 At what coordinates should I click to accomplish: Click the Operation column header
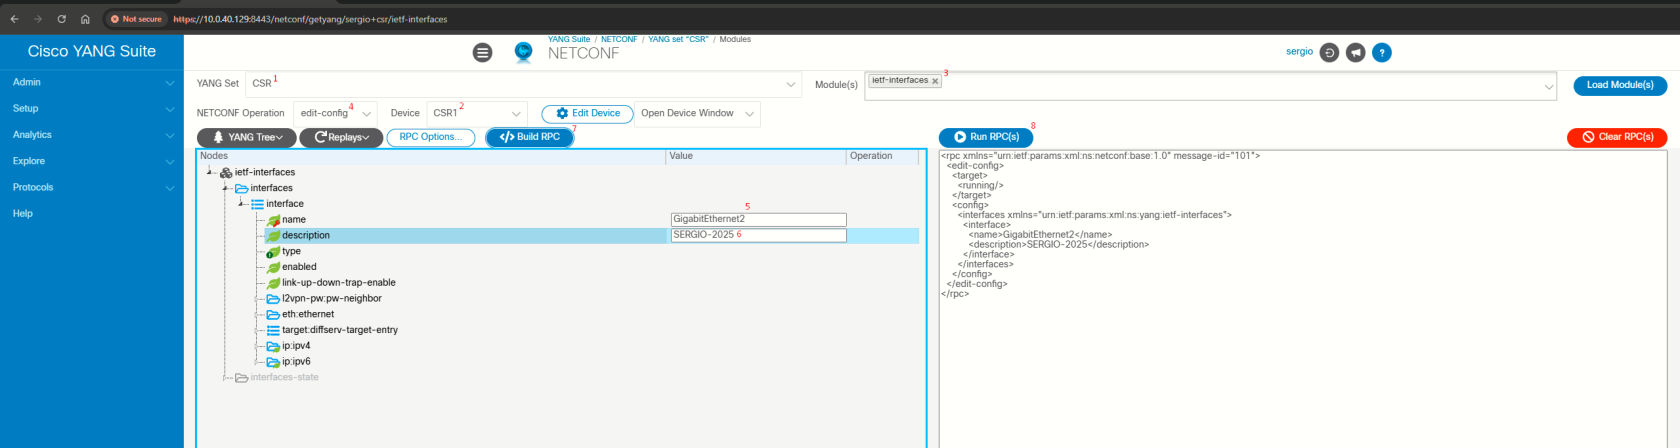point(883,156)
